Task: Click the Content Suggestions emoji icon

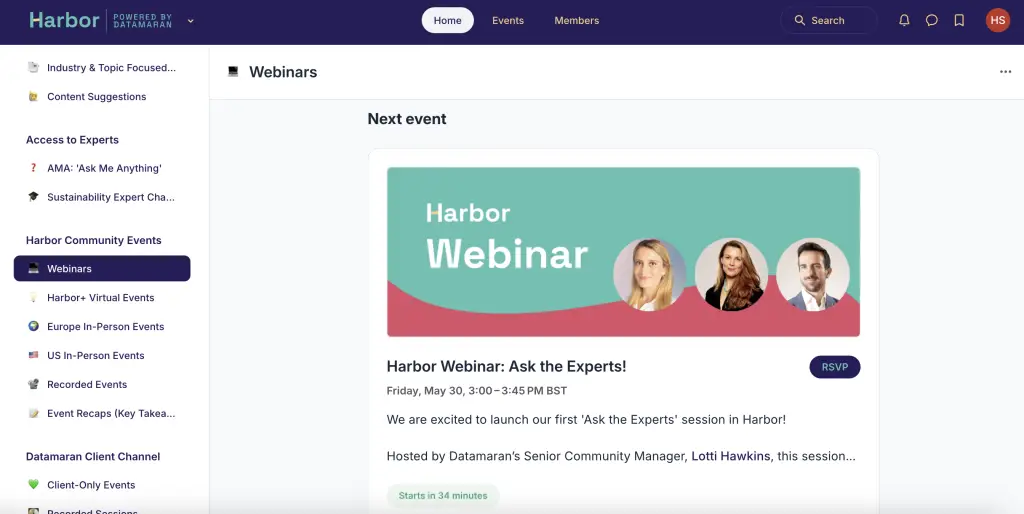Action: (33, 97)
